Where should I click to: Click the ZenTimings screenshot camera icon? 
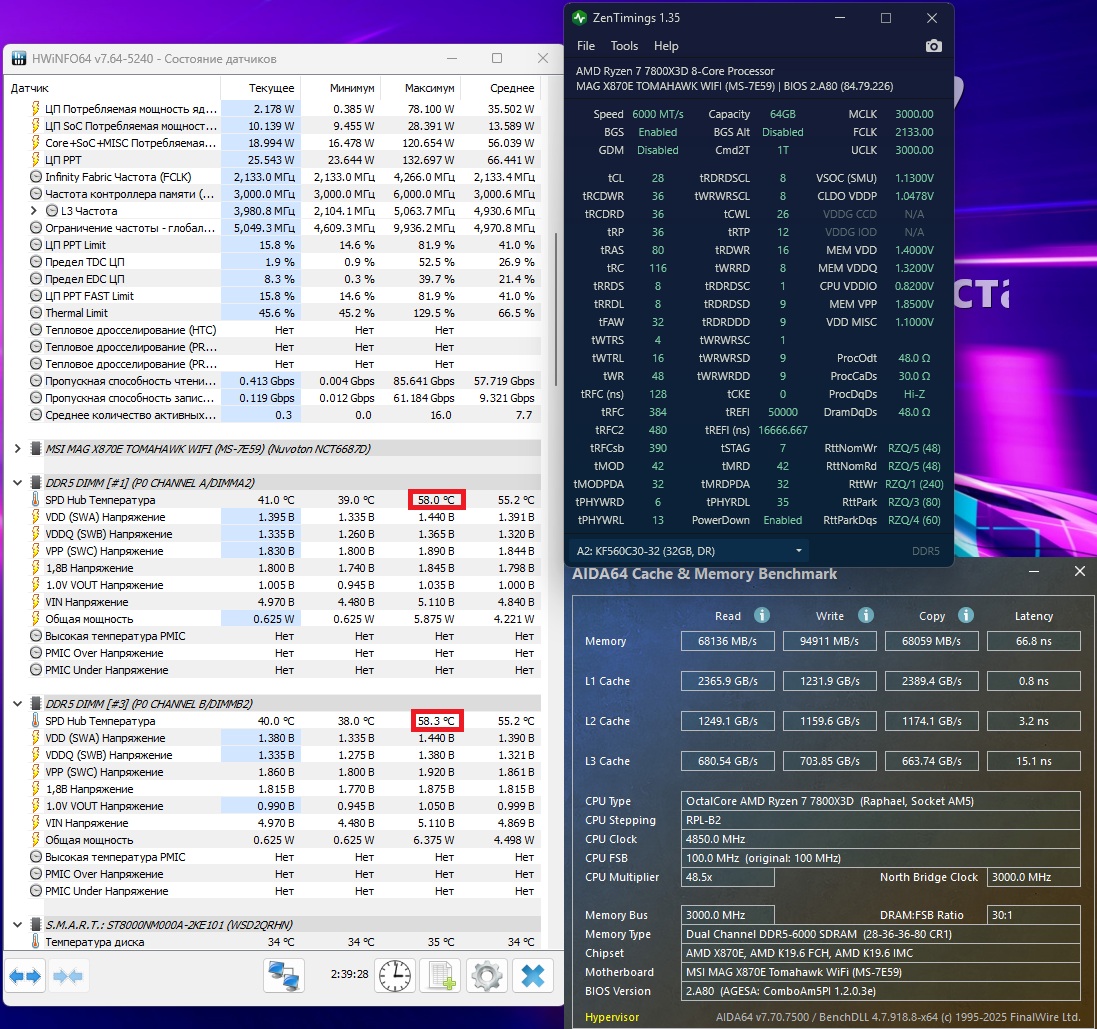click(x=933, y=45)
